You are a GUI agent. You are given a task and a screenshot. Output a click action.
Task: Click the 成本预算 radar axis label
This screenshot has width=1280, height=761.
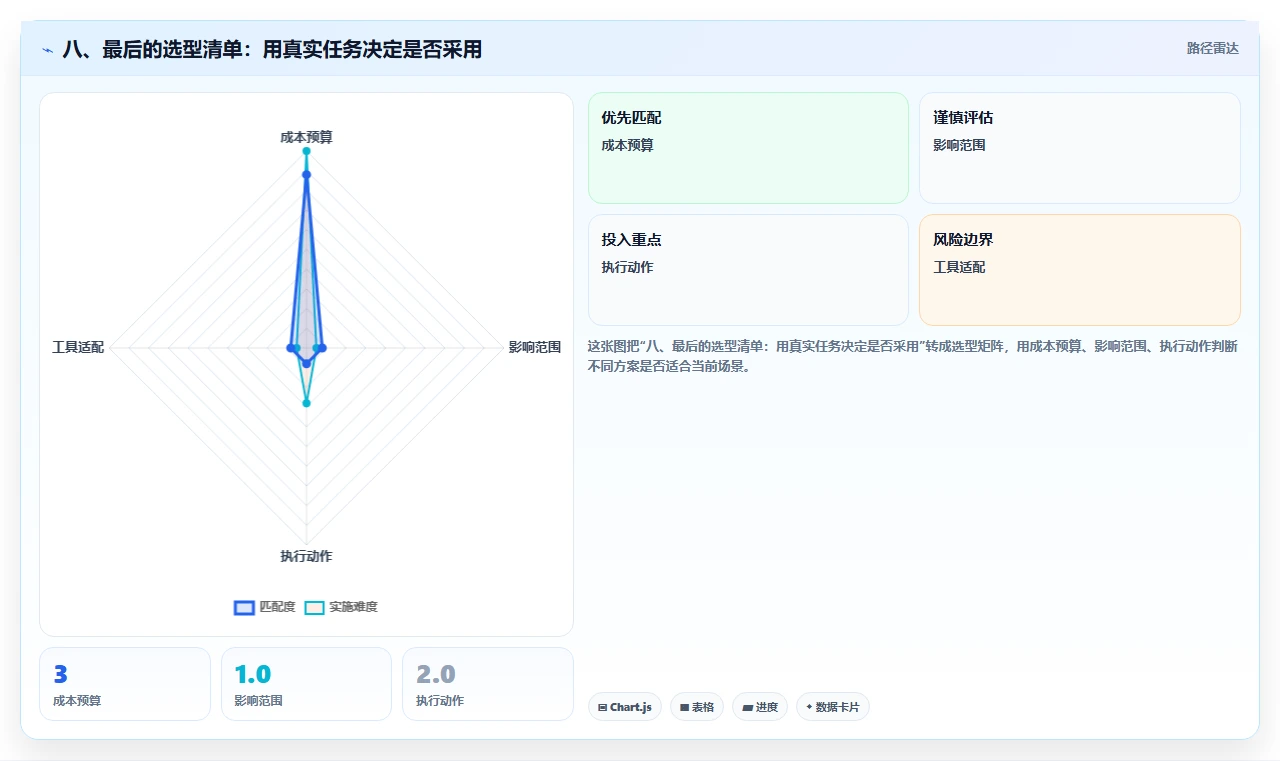[306, 137]
